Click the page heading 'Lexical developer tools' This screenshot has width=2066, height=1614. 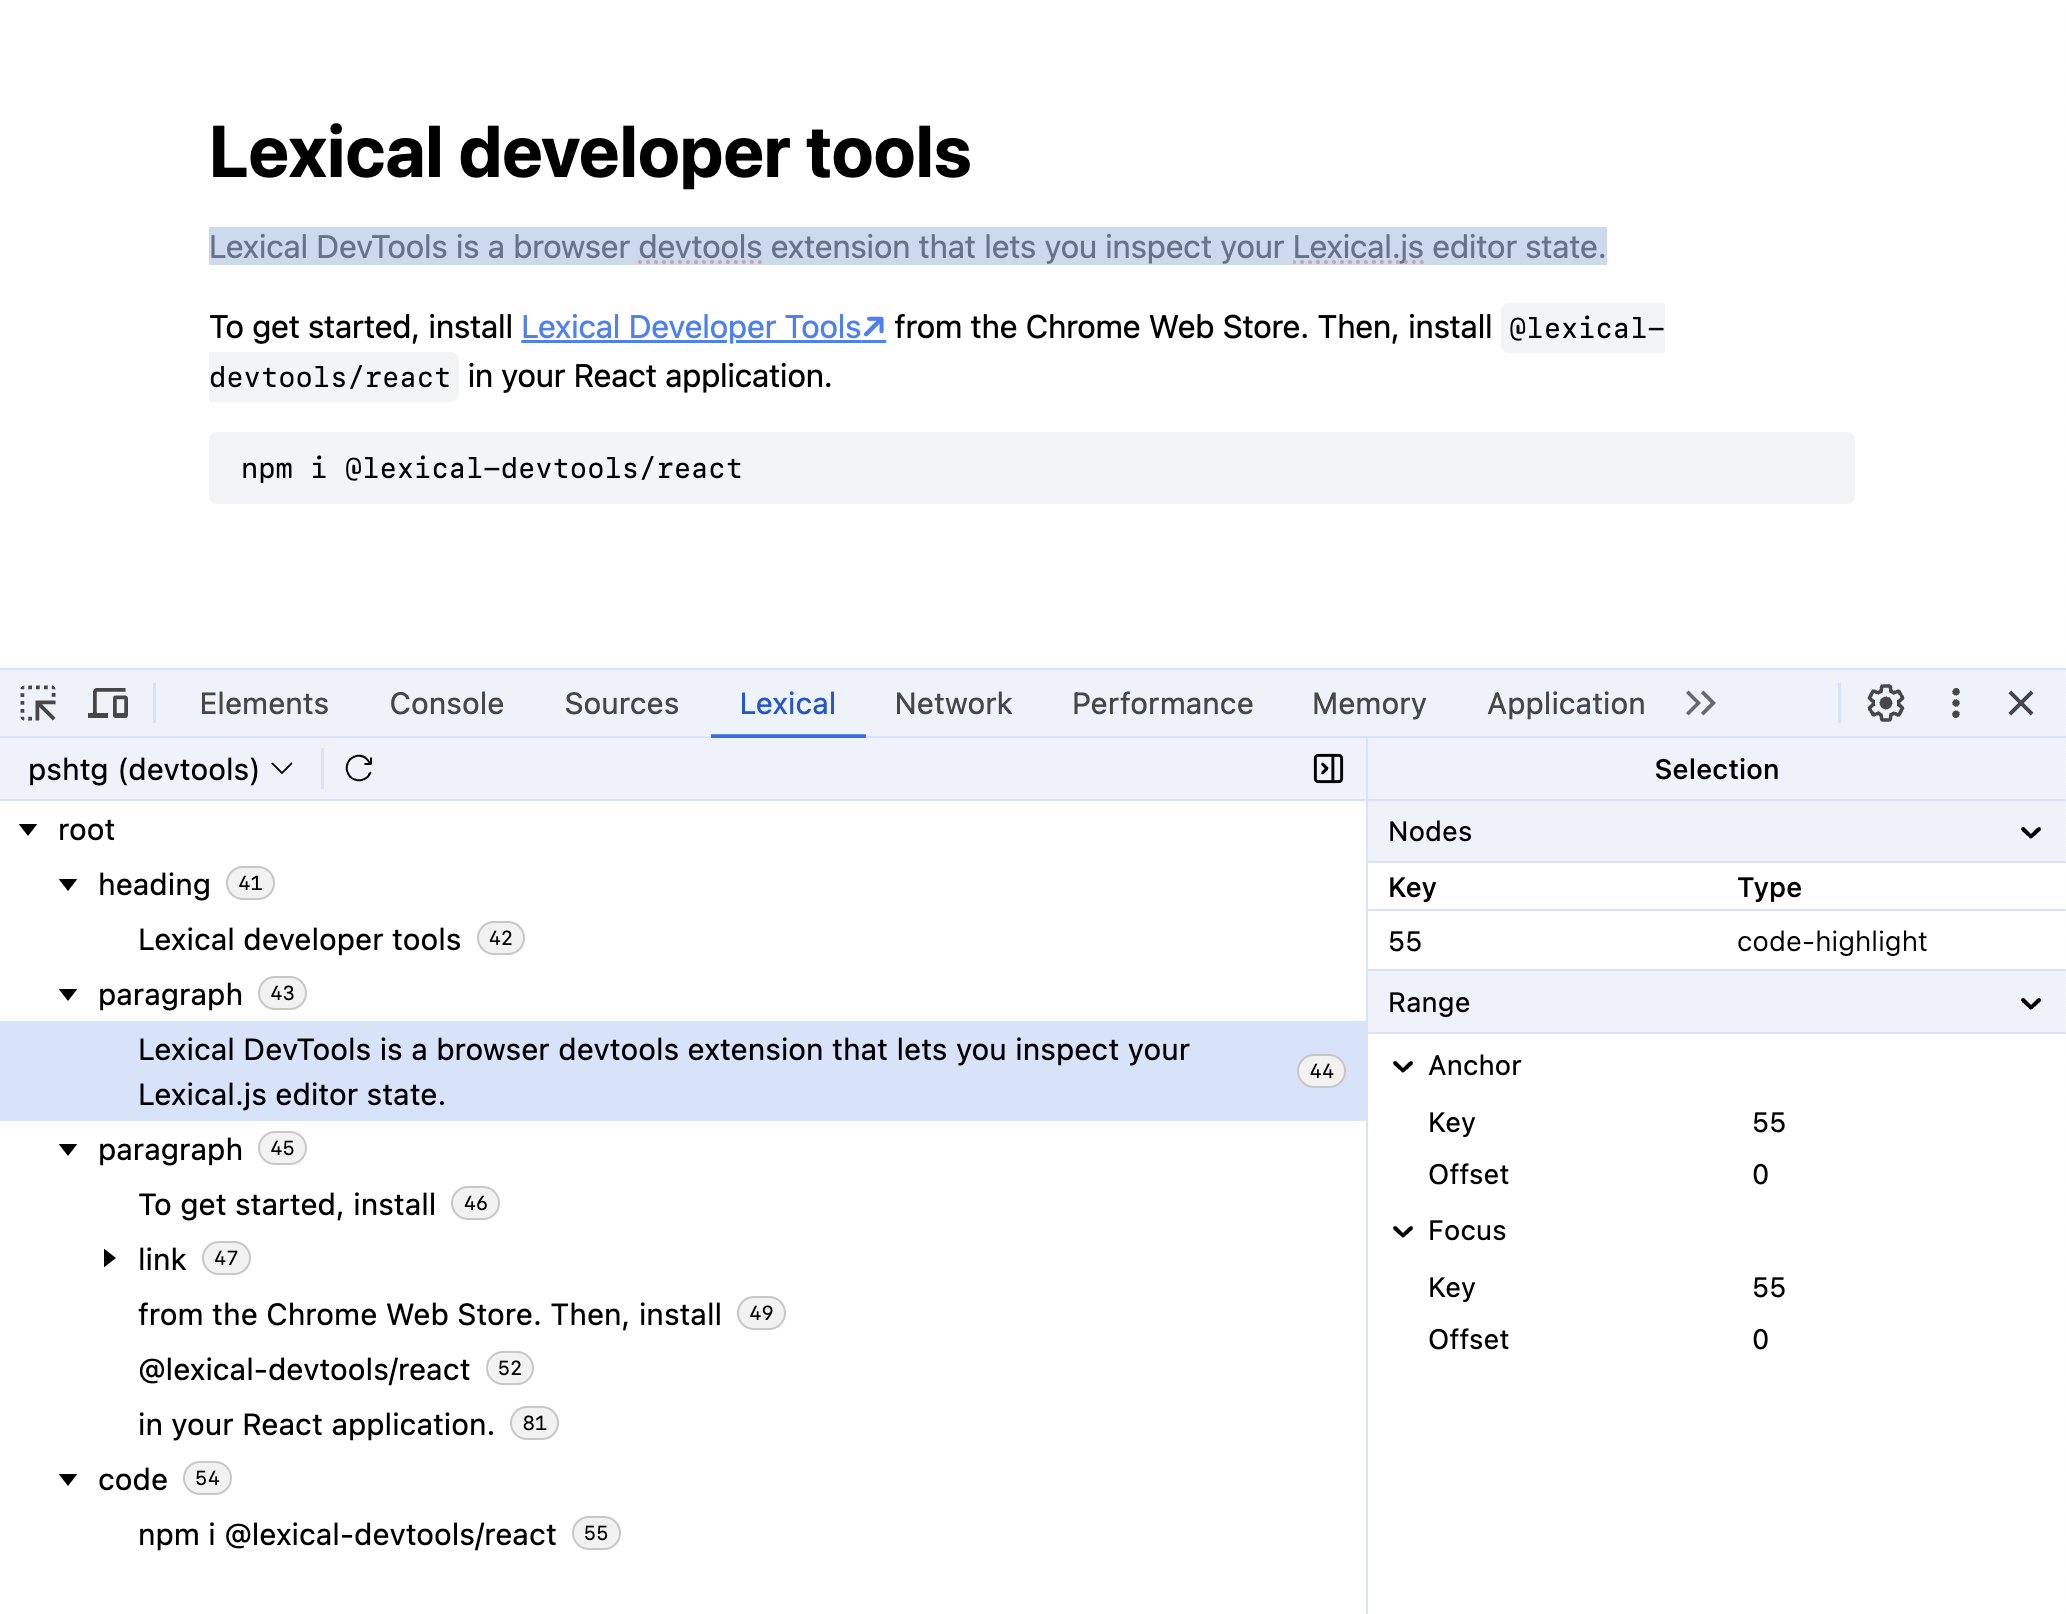(590, 153)
